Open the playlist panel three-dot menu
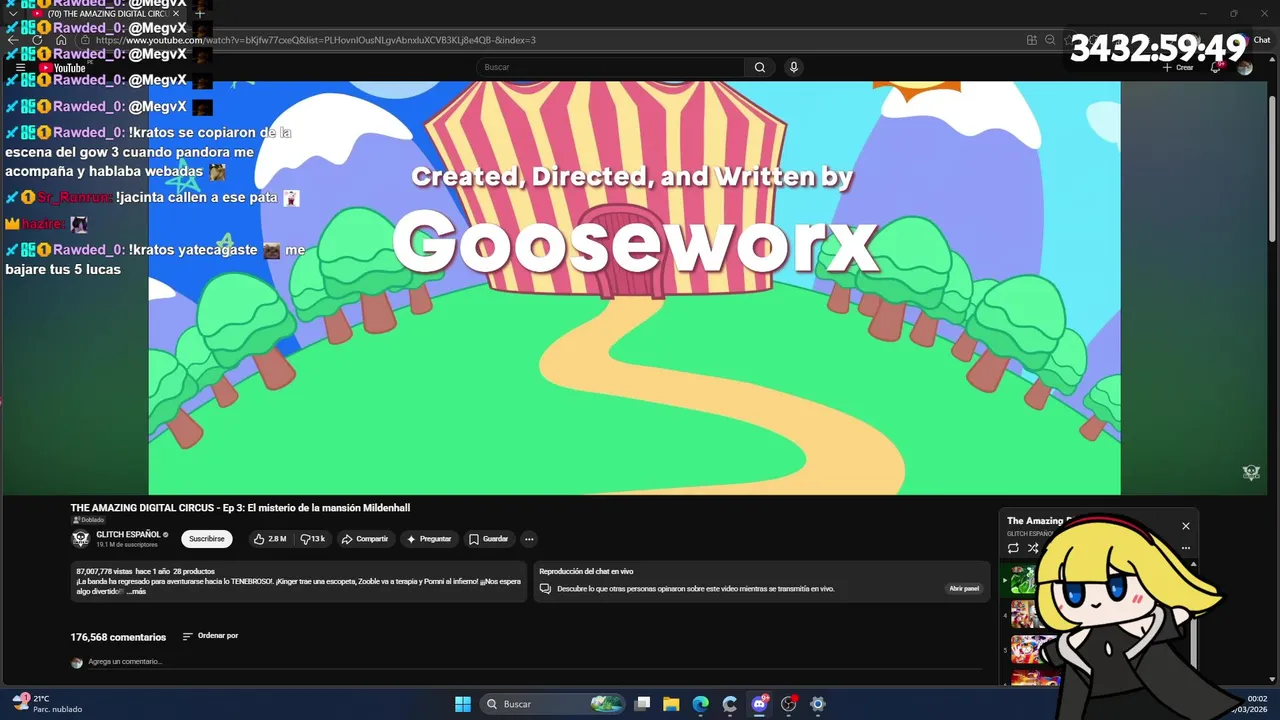 click(x=1186, y=548)
